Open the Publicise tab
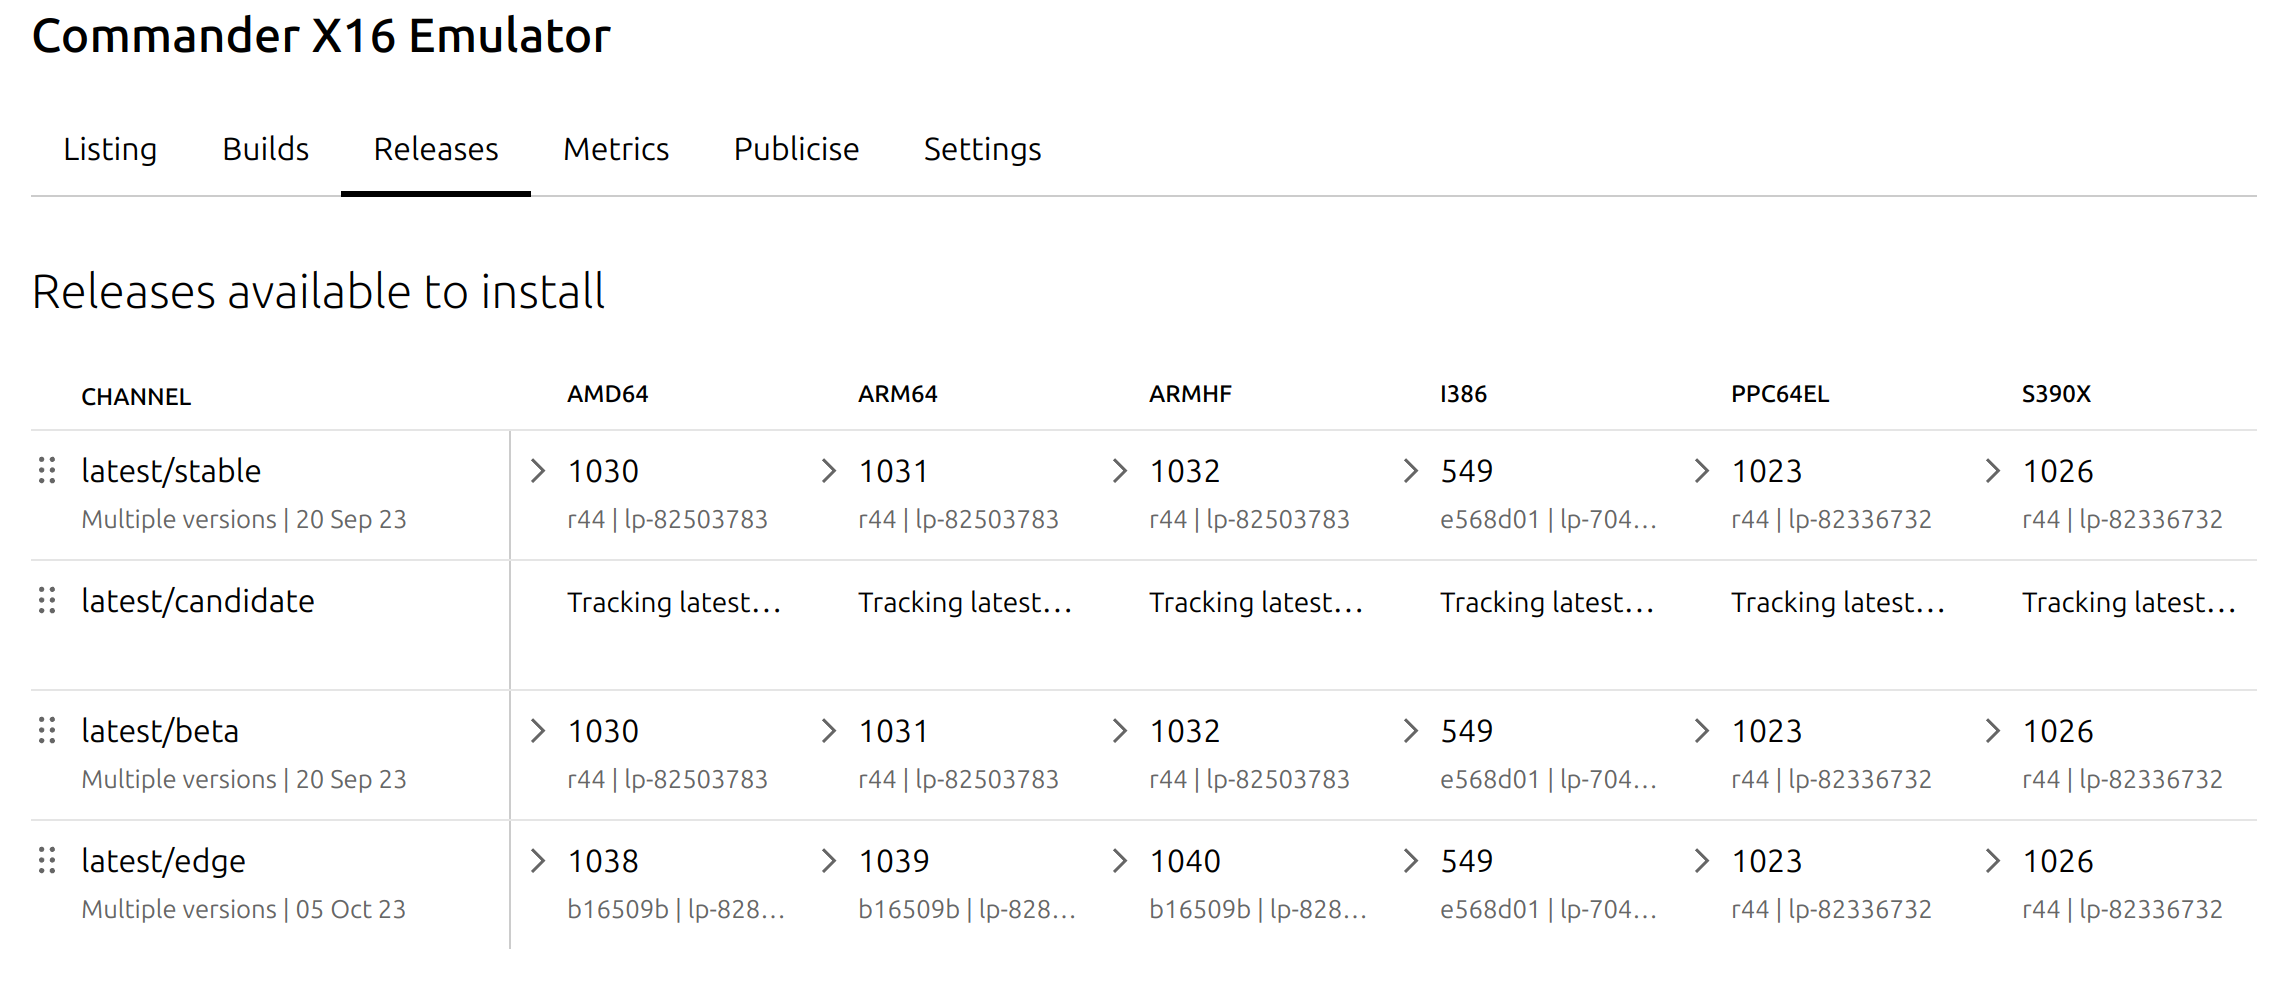 point(796,149)
